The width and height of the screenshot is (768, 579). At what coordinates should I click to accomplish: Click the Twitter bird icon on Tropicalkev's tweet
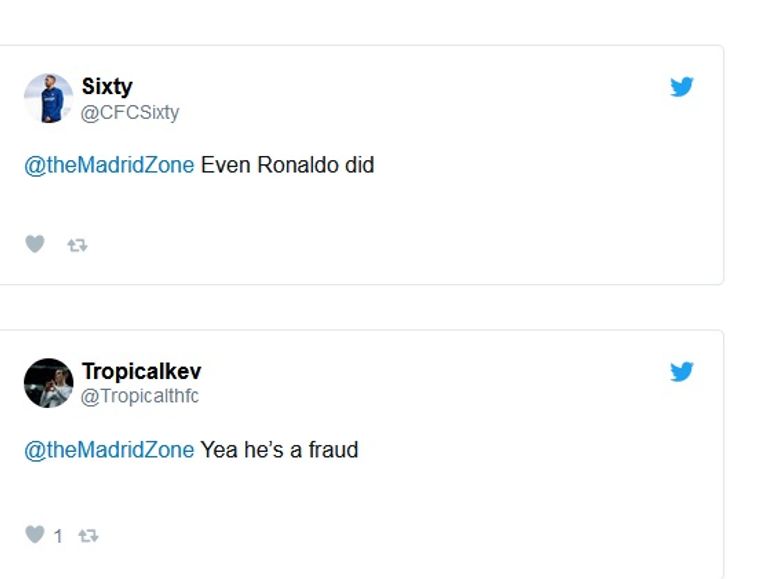coord(682,372)
